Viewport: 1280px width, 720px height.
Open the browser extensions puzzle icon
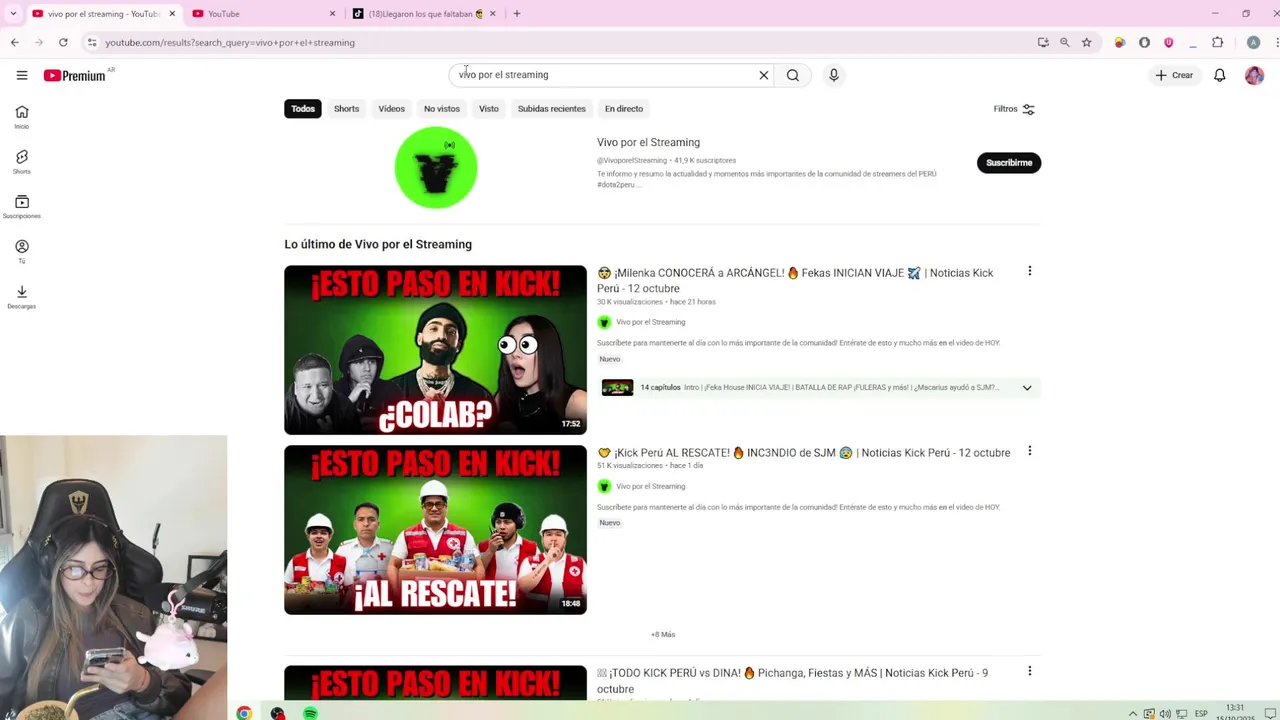tap(1217, 42)
